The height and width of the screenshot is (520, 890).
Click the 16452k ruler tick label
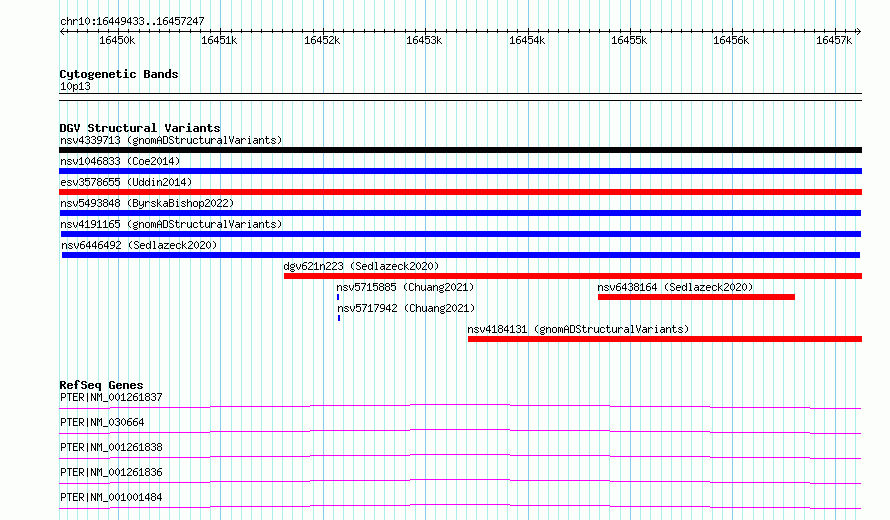(x=322, y=40)
